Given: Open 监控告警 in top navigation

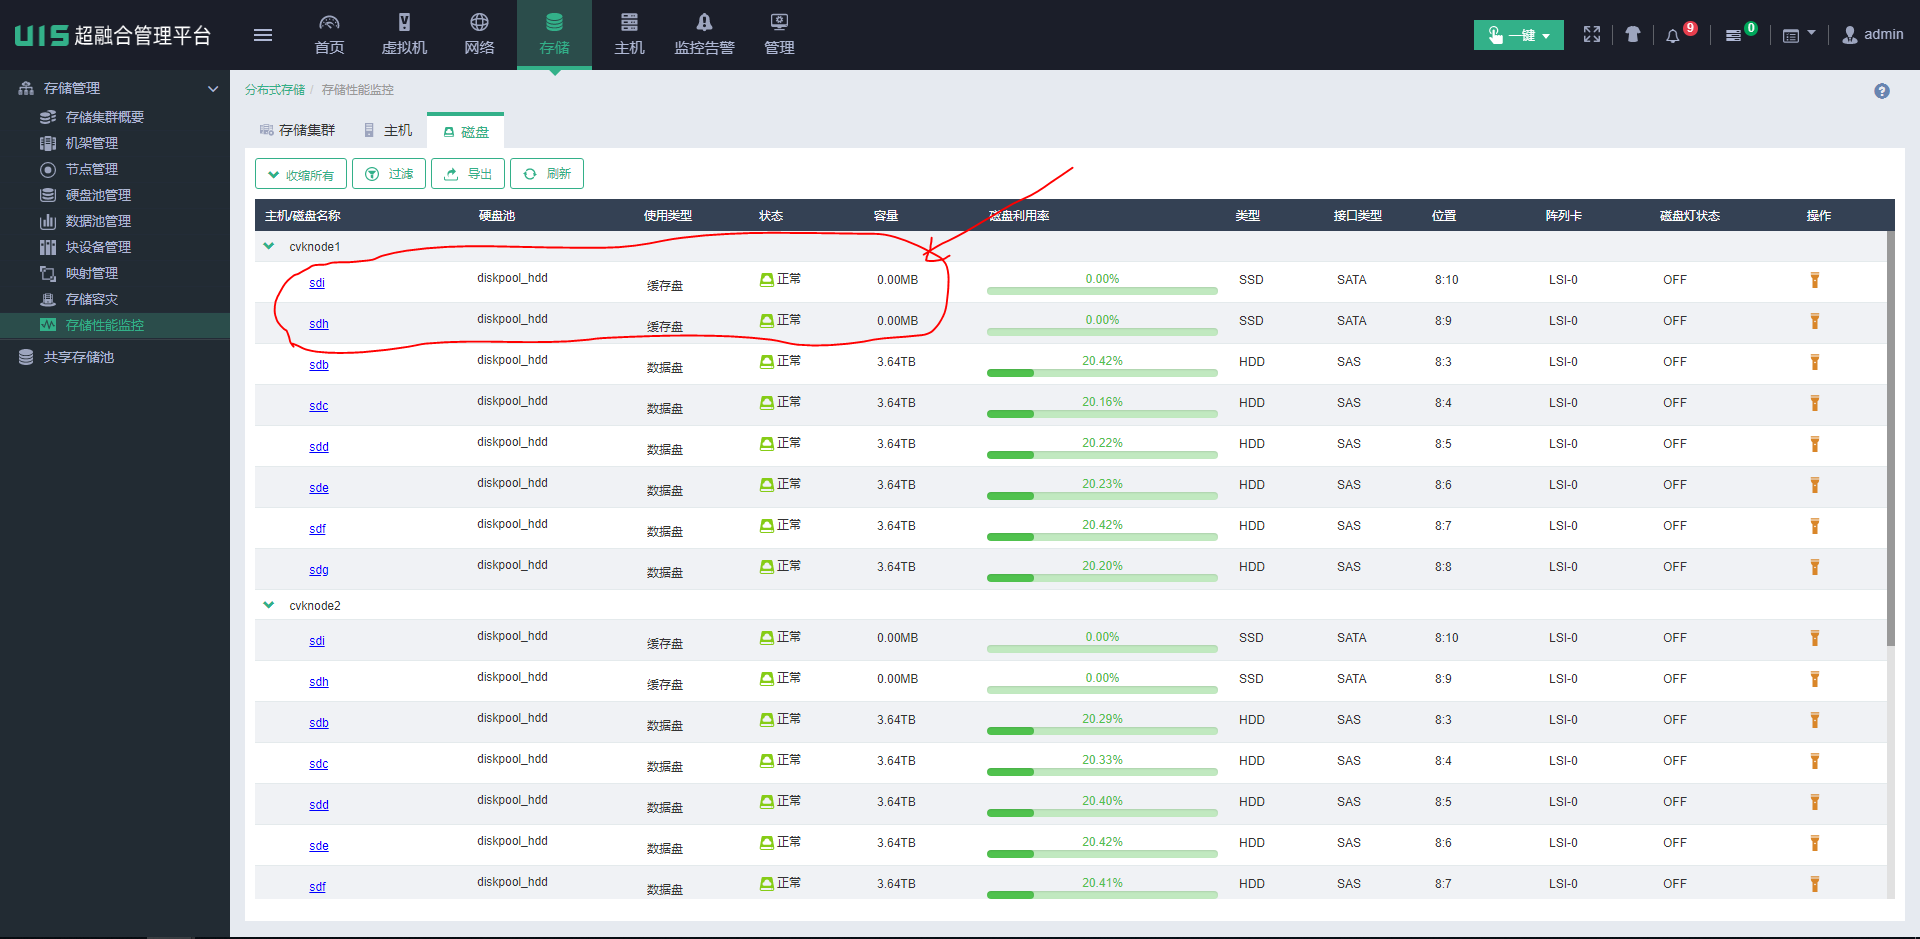Looking at the screenshot, I should (x=704, y=35).
